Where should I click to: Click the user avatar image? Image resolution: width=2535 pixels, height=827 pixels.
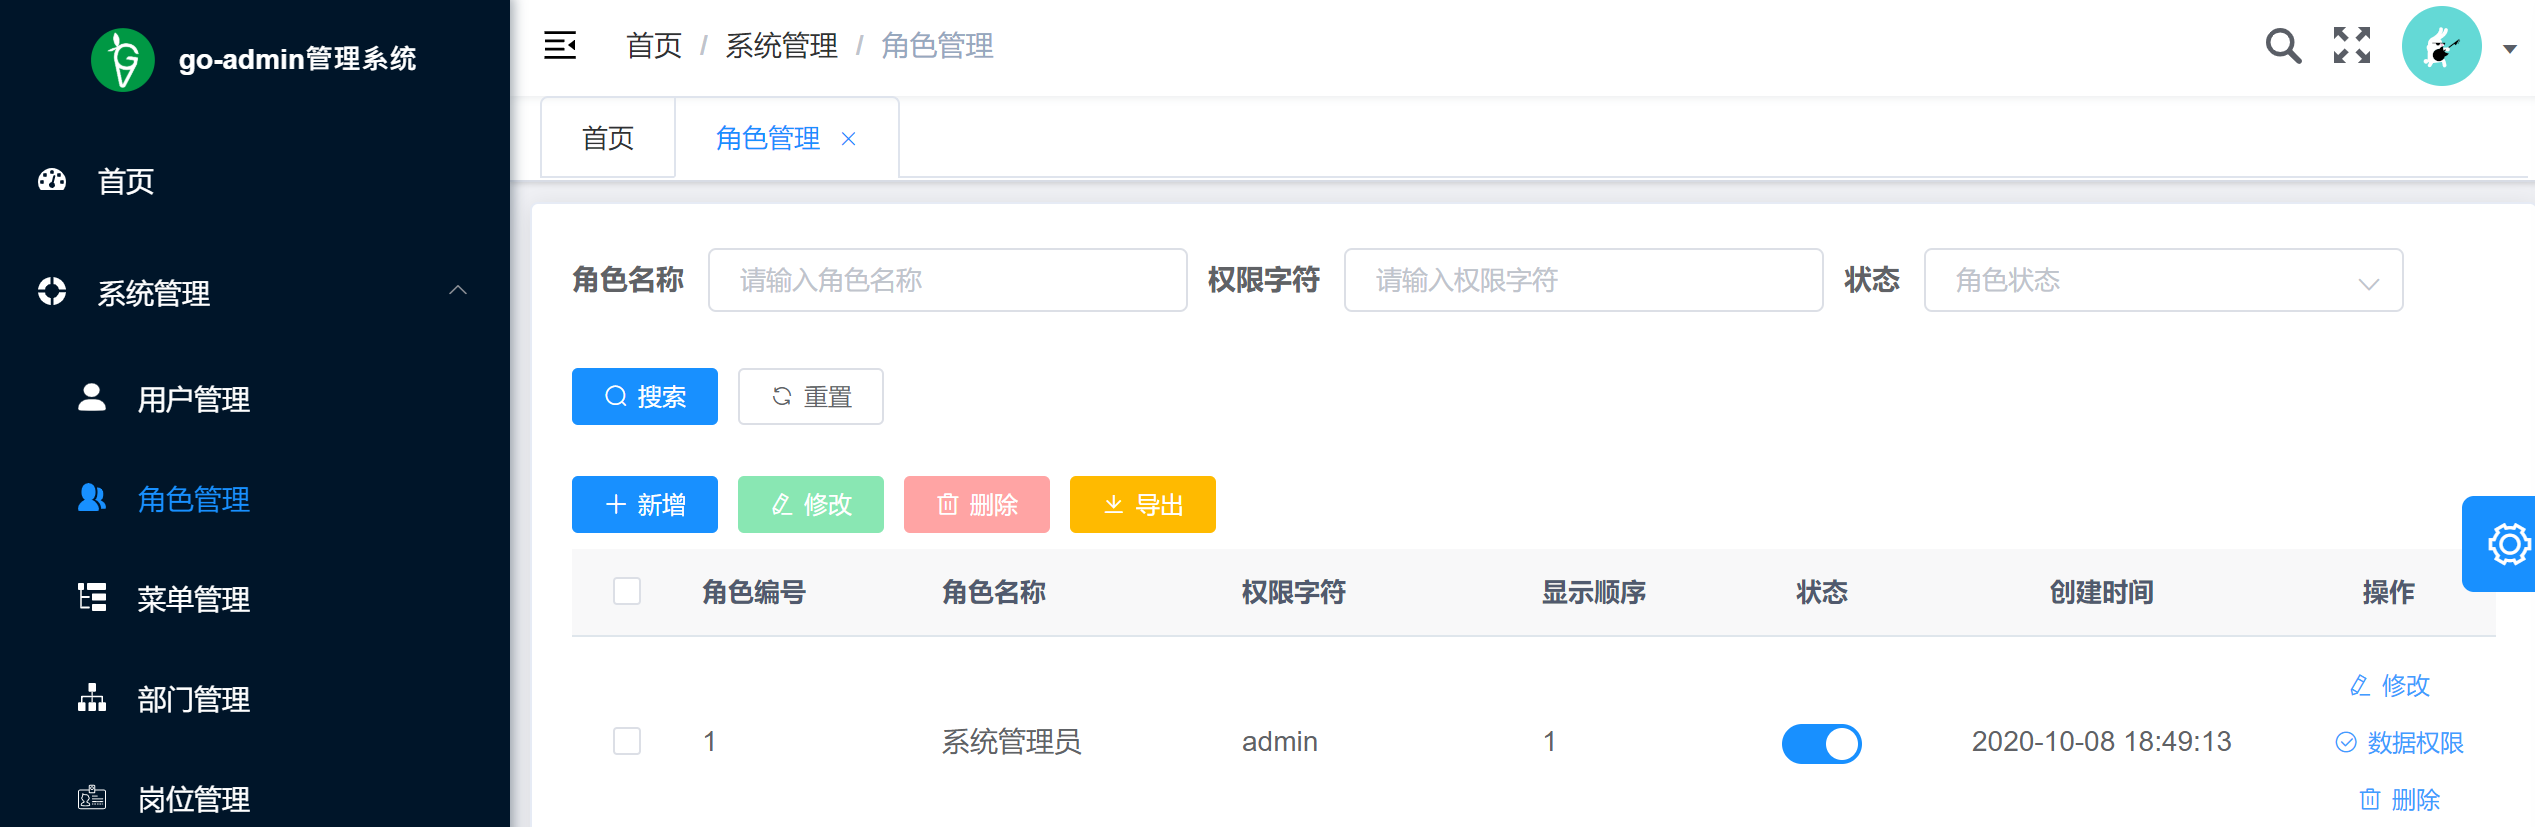(x=2440, y=46)
